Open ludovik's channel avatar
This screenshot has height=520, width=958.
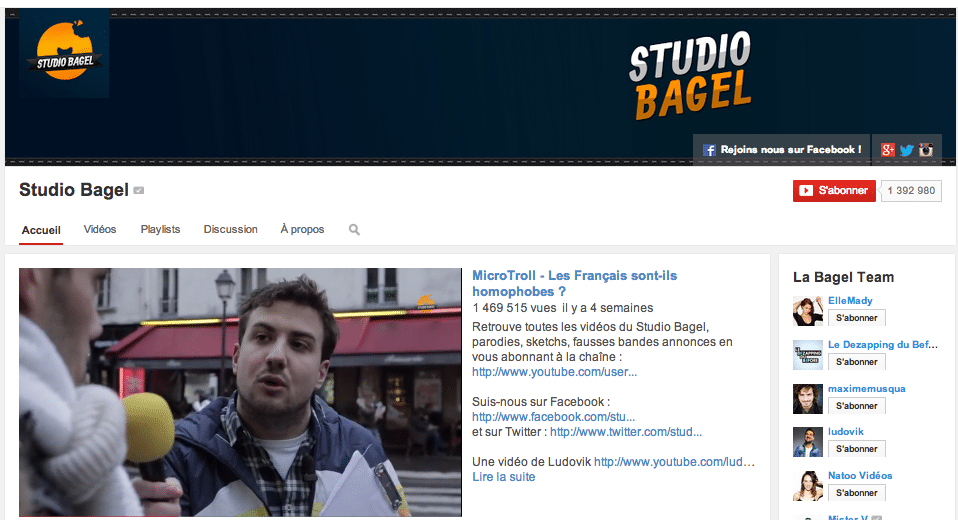[x=807, y=442]
